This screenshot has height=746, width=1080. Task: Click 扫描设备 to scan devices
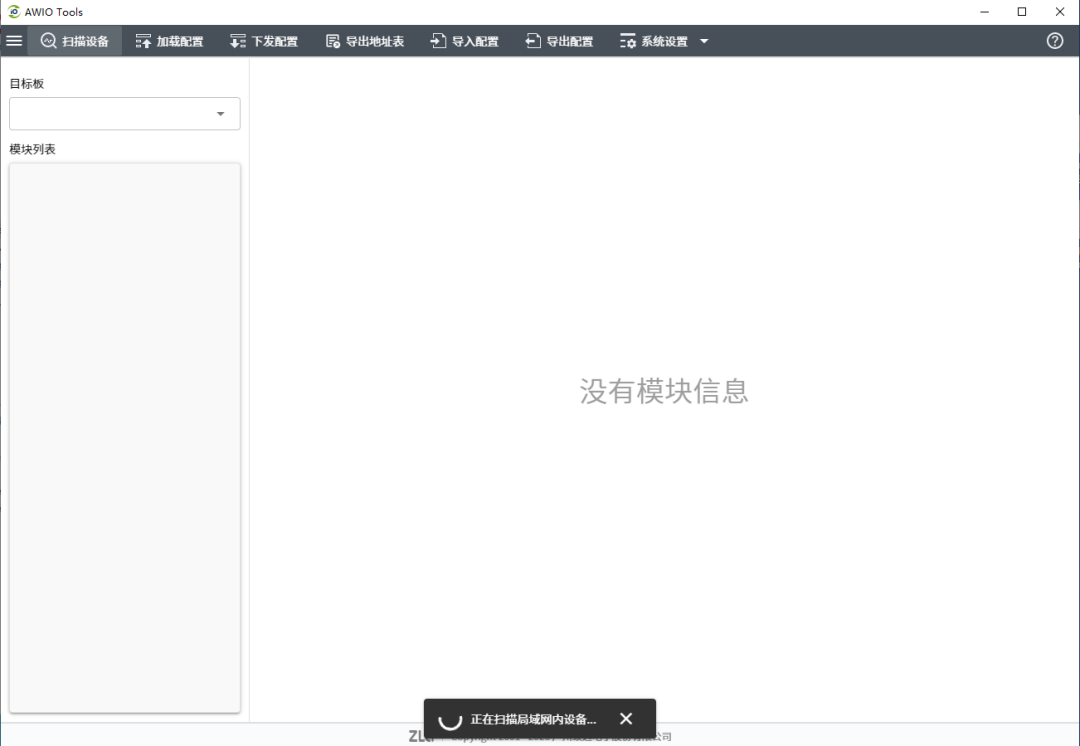click(74, 41)
